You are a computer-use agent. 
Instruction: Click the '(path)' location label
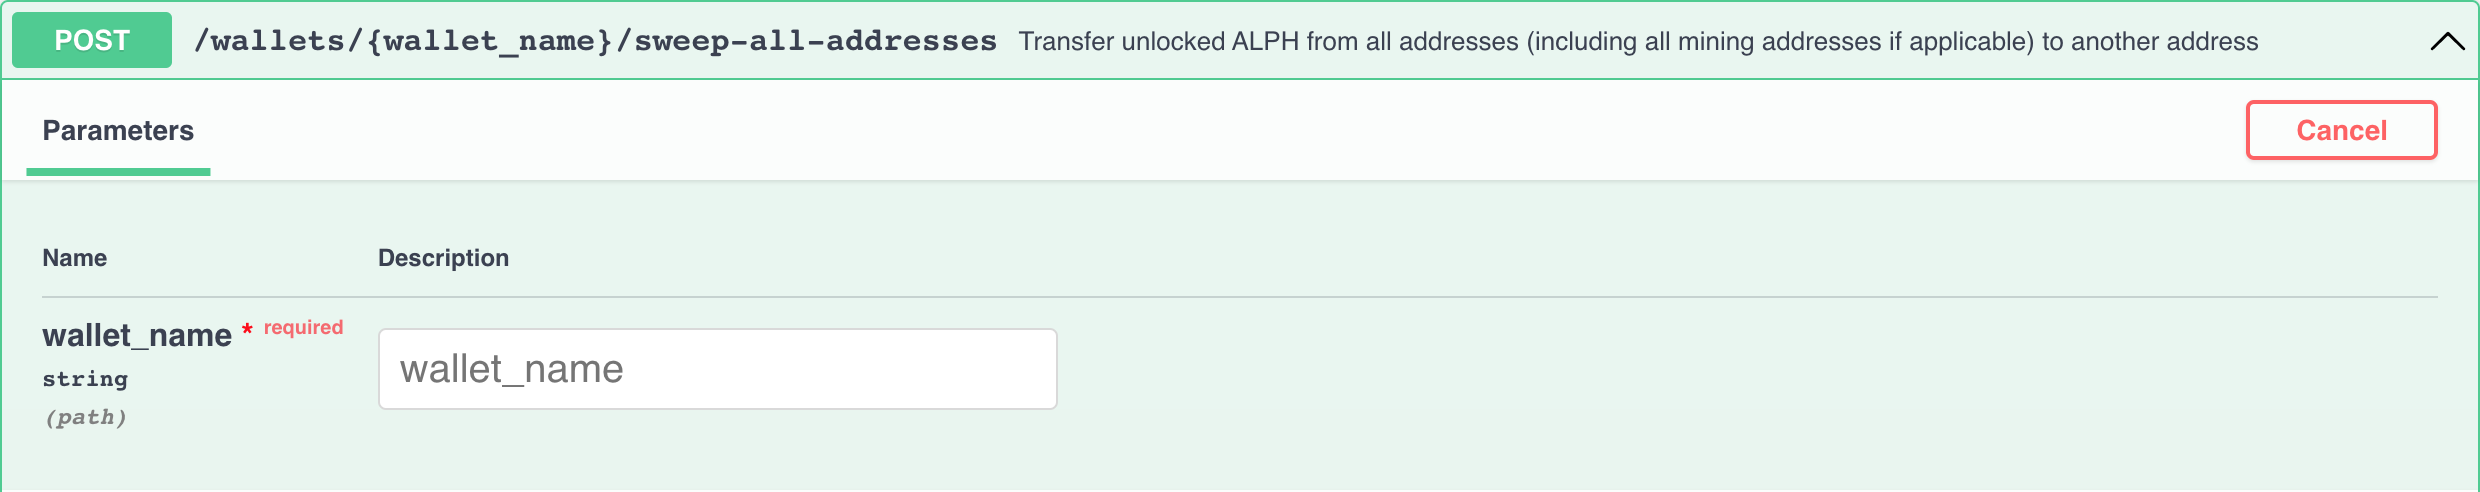coord(85,417)
